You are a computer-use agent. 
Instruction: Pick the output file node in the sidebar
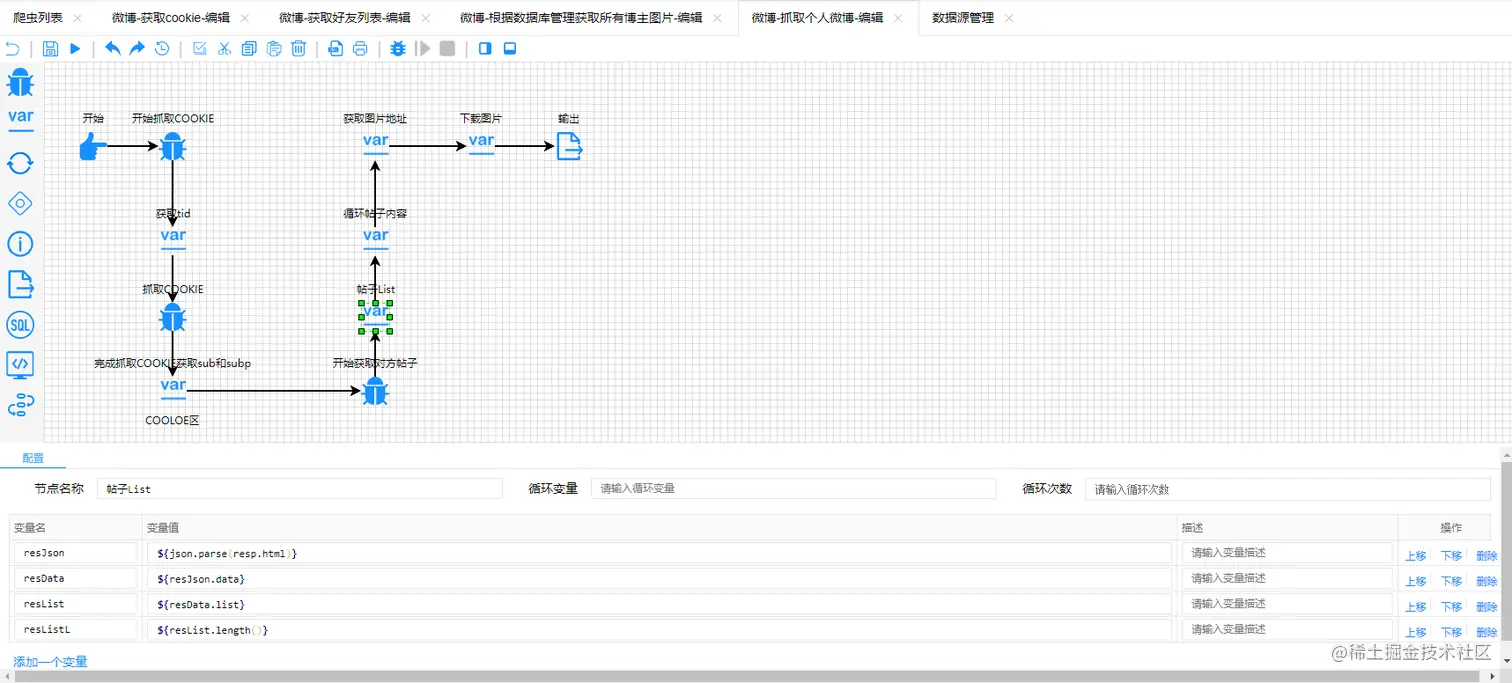pos(20,284)
